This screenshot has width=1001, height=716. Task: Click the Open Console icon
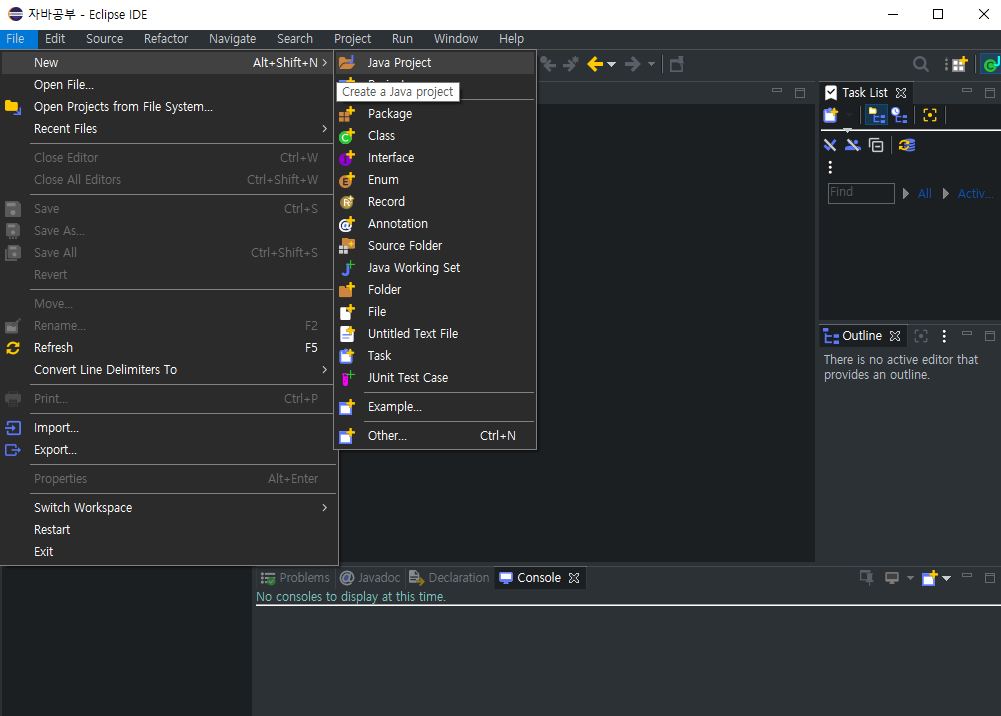pos(930,578)
